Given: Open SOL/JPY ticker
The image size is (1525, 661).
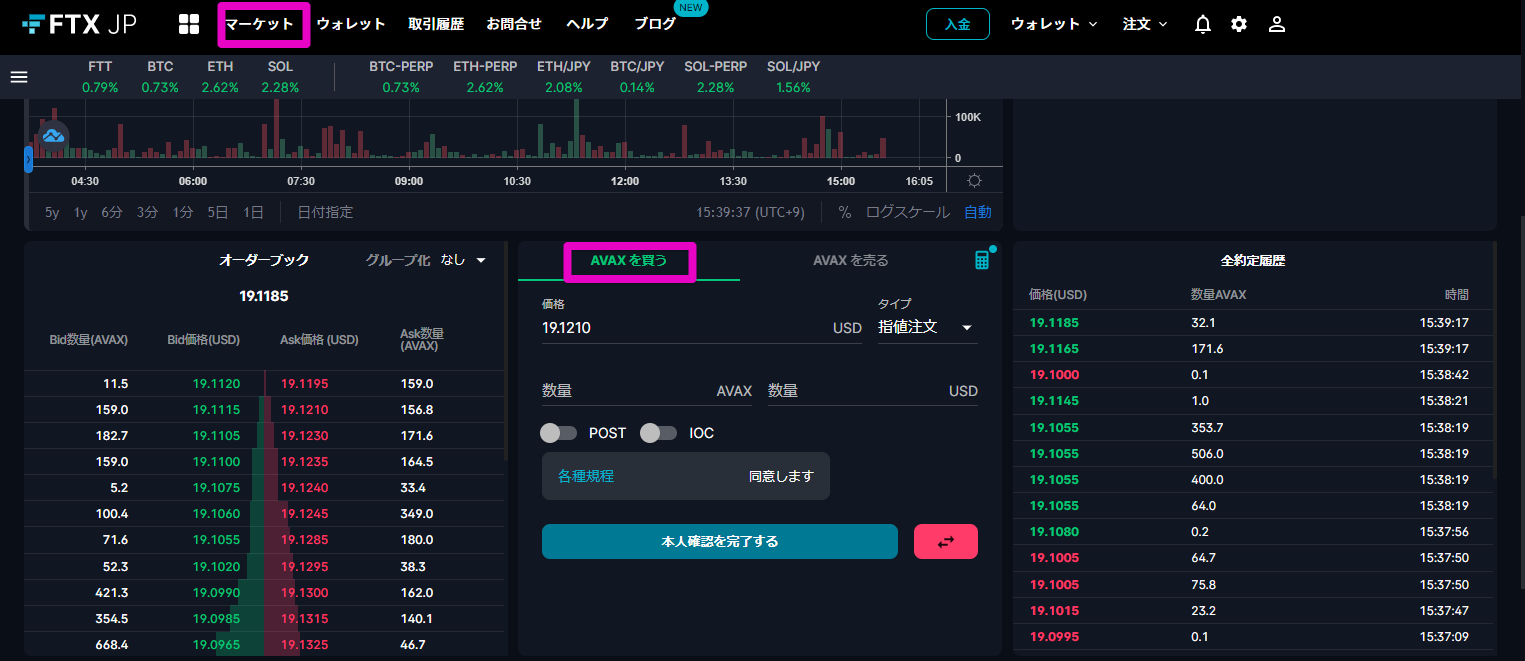Looking at the screenshot, I should 793,77.
